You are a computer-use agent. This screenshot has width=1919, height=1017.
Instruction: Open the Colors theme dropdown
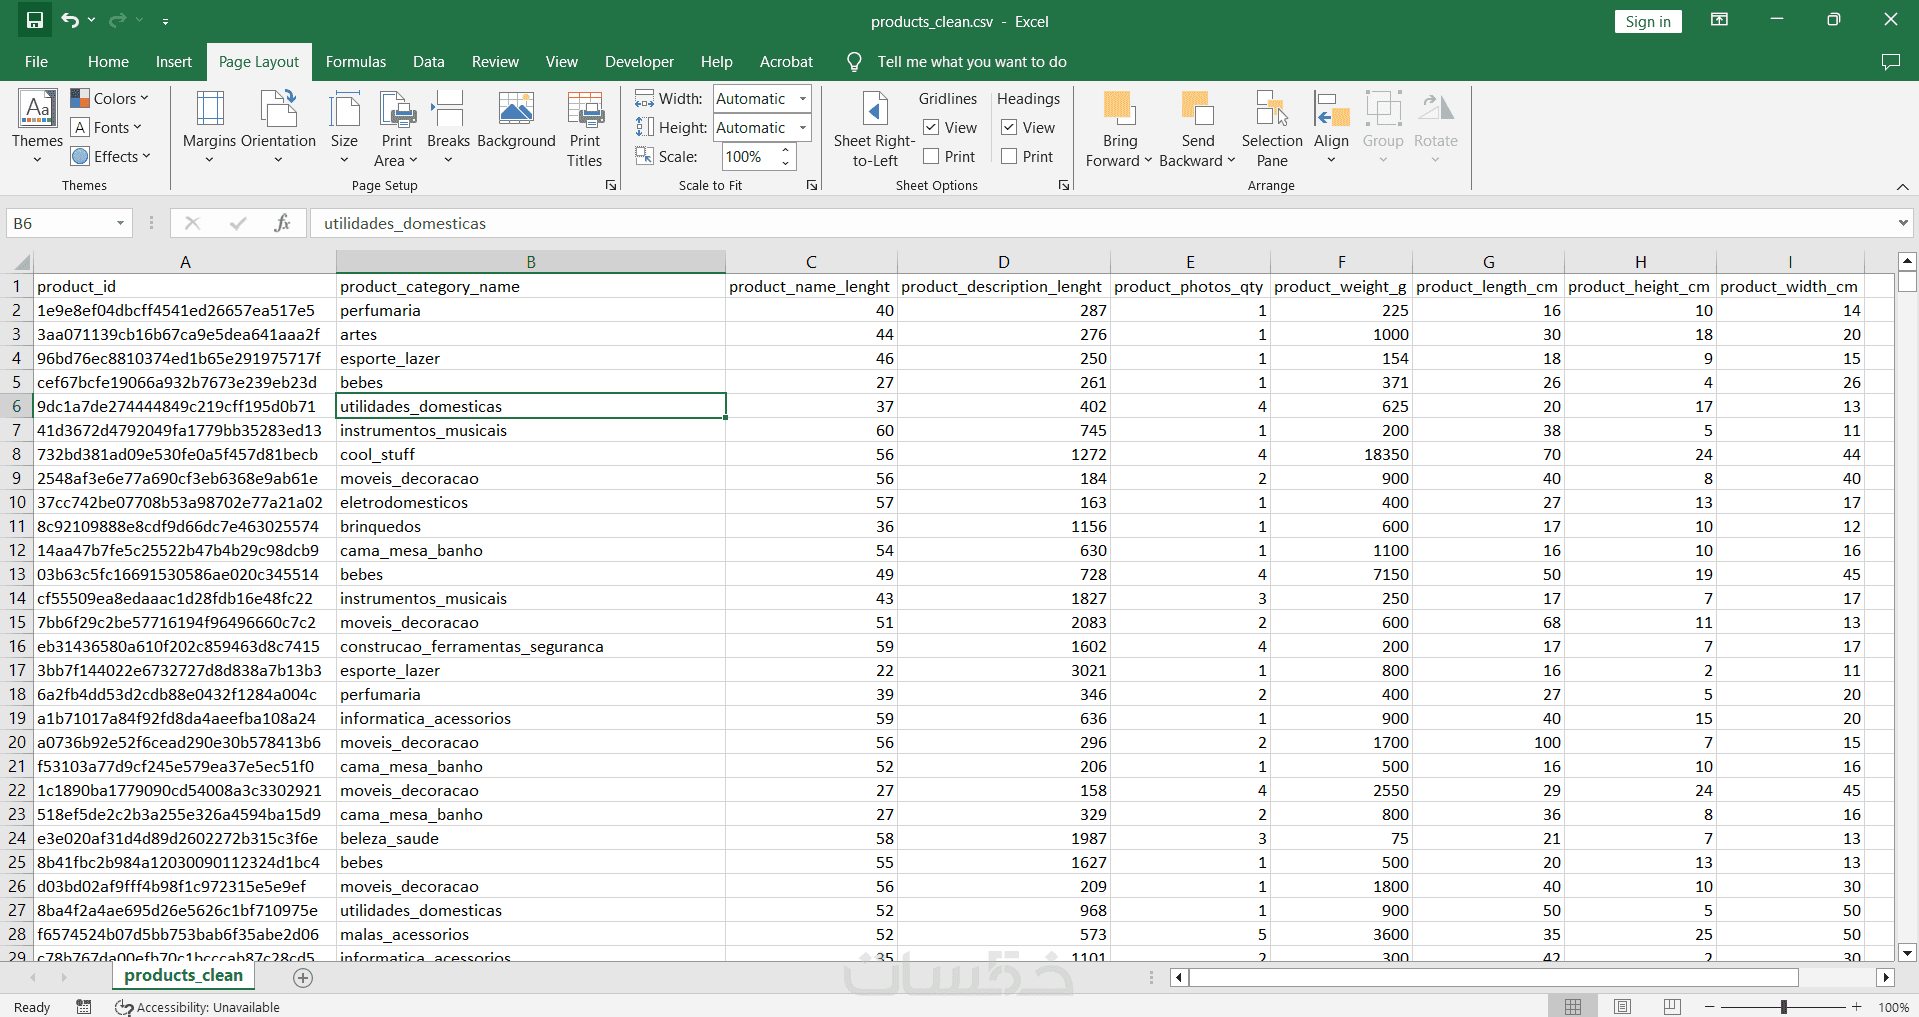pos(110,98)
